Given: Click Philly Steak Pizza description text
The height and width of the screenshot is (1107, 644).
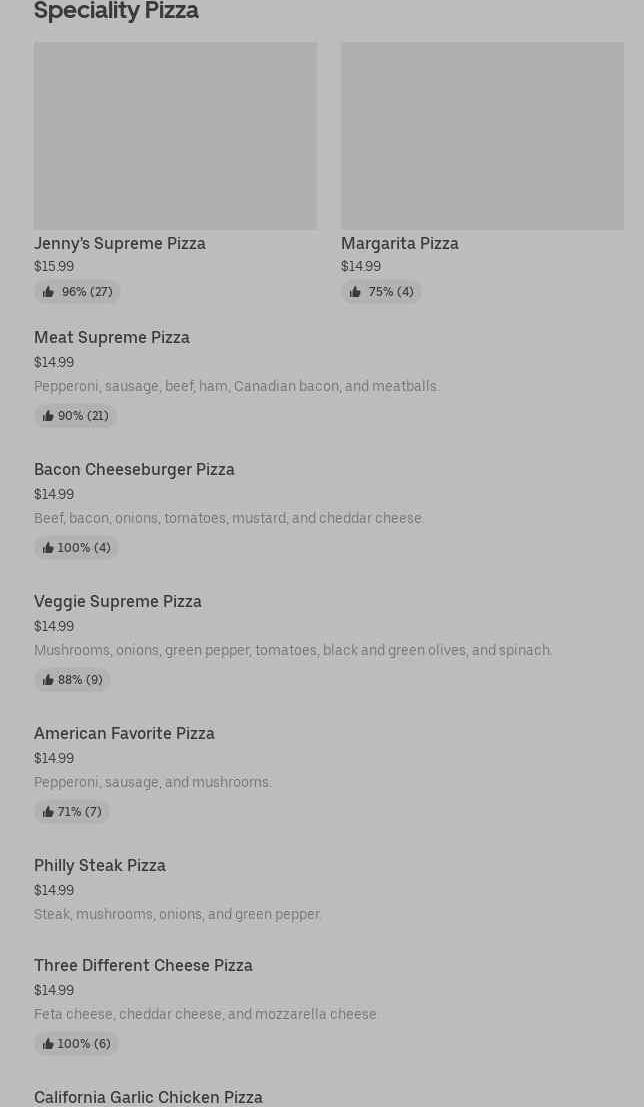Looking at the screenshot, I should [178, 914].
